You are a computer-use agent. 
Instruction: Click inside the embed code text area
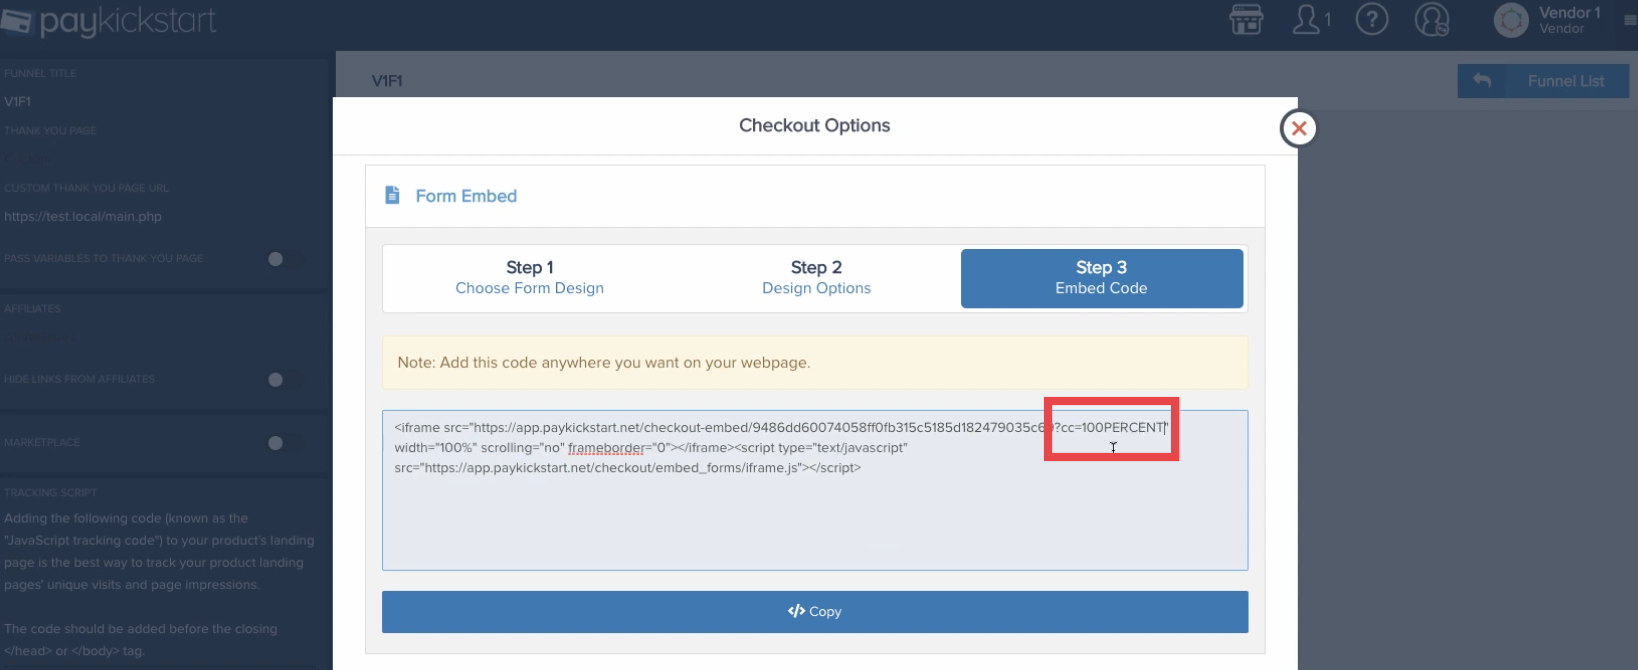click(x=815, y=490)
